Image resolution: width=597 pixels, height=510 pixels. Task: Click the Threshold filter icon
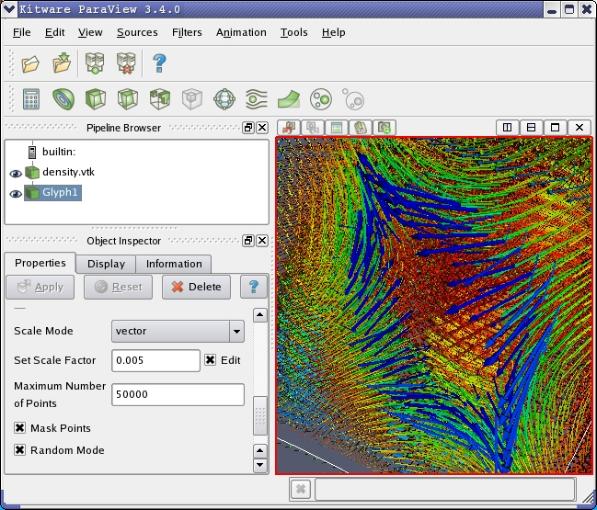(160, 99)
